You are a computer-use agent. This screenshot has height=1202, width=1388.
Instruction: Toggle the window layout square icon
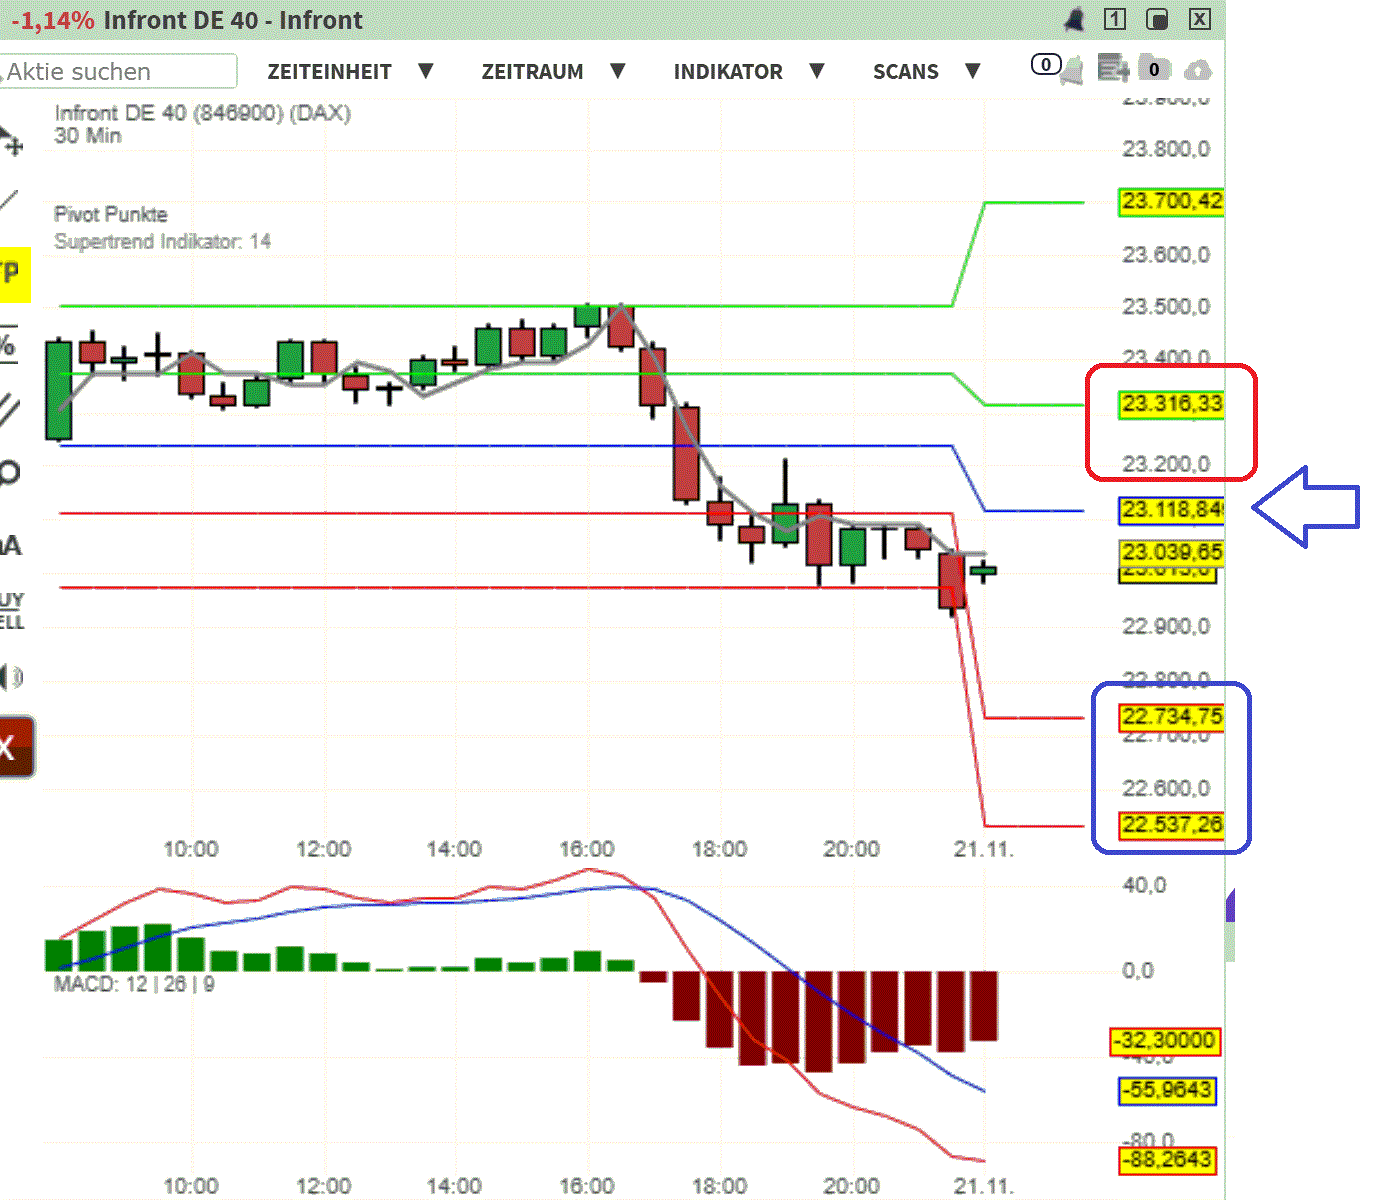[1157, 19]
